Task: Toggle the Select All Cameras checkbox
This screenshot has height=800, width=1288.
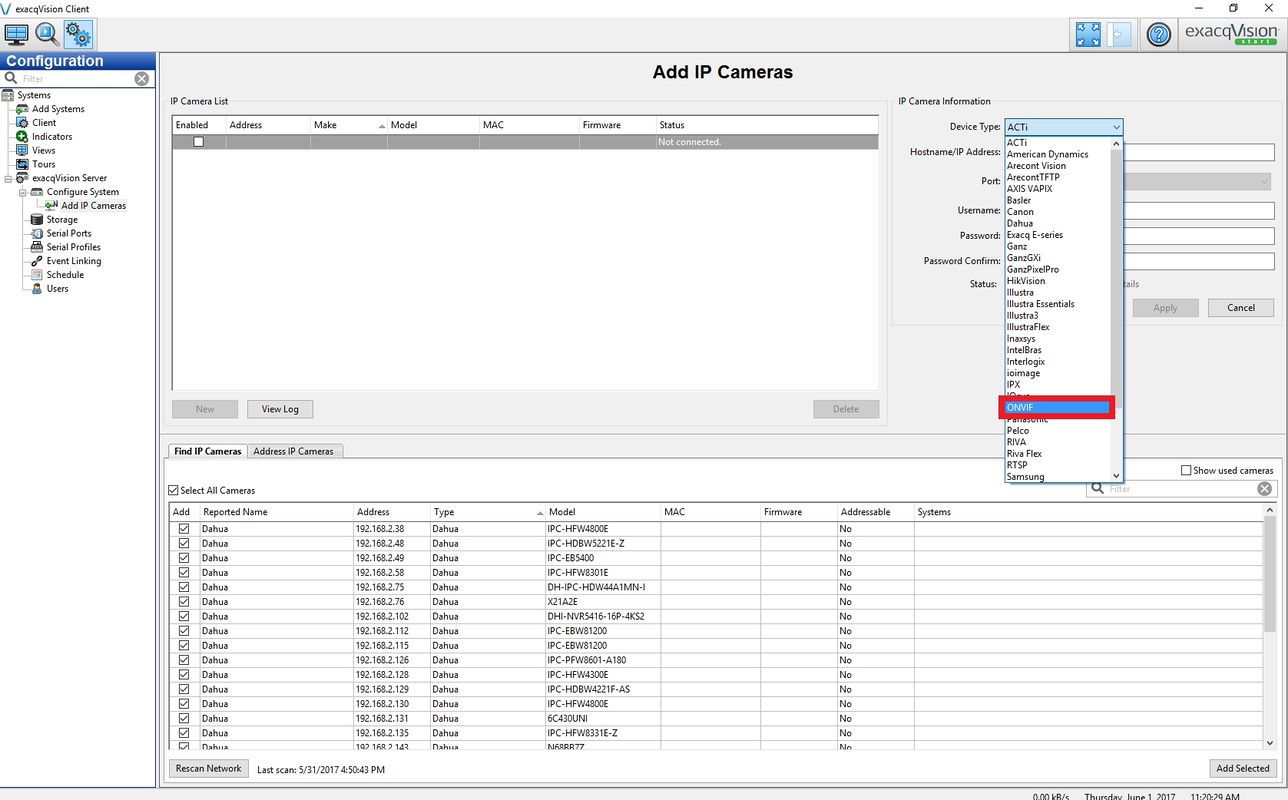Action: pos(174,491)
